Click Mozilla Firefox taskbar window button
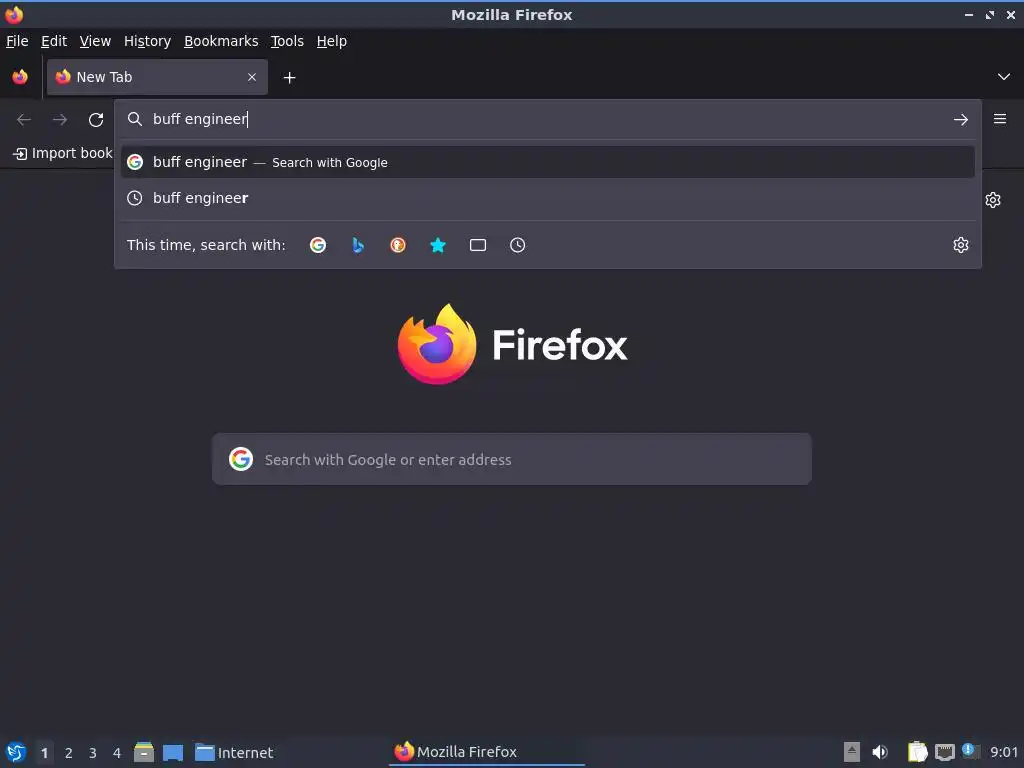 [x=487, y=752]
